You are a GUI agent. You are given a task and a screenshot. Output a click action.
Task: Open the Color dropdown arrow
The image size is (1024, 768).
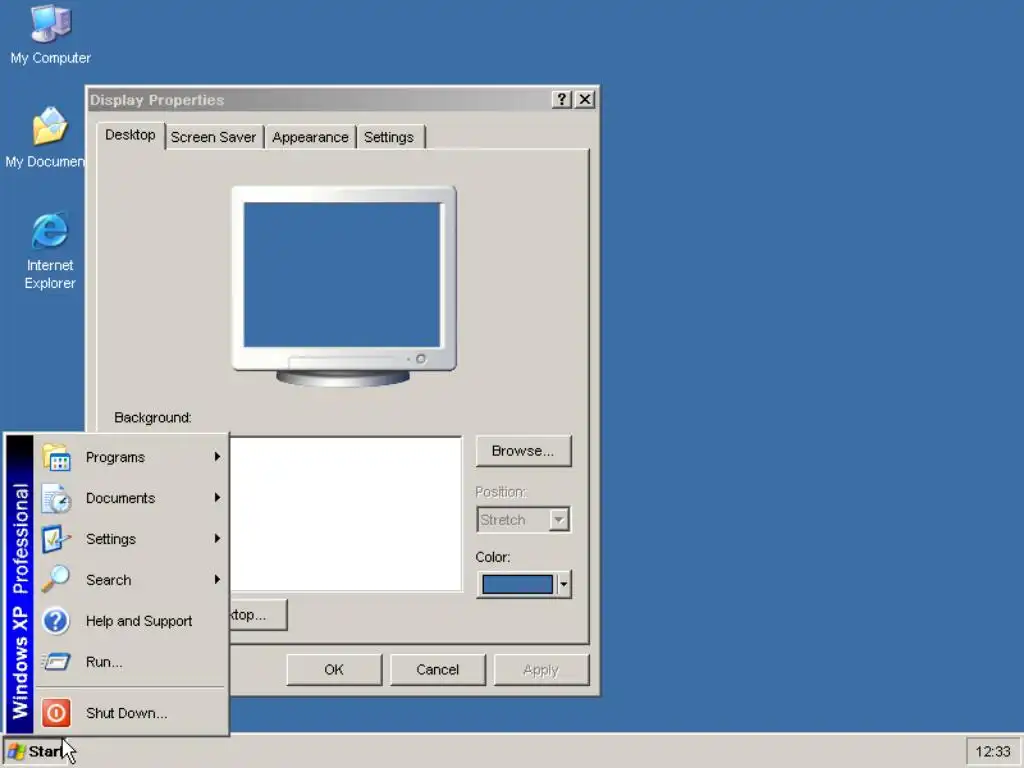[x=564, y=584]
